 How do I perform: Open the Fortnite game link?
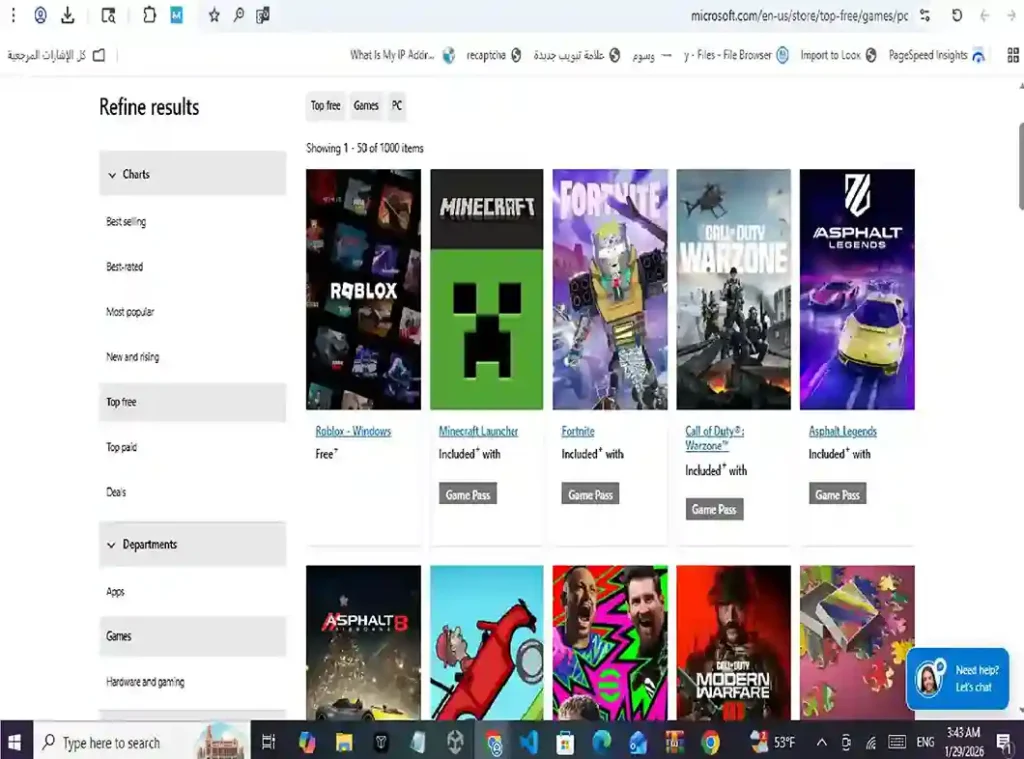point(578,431)
